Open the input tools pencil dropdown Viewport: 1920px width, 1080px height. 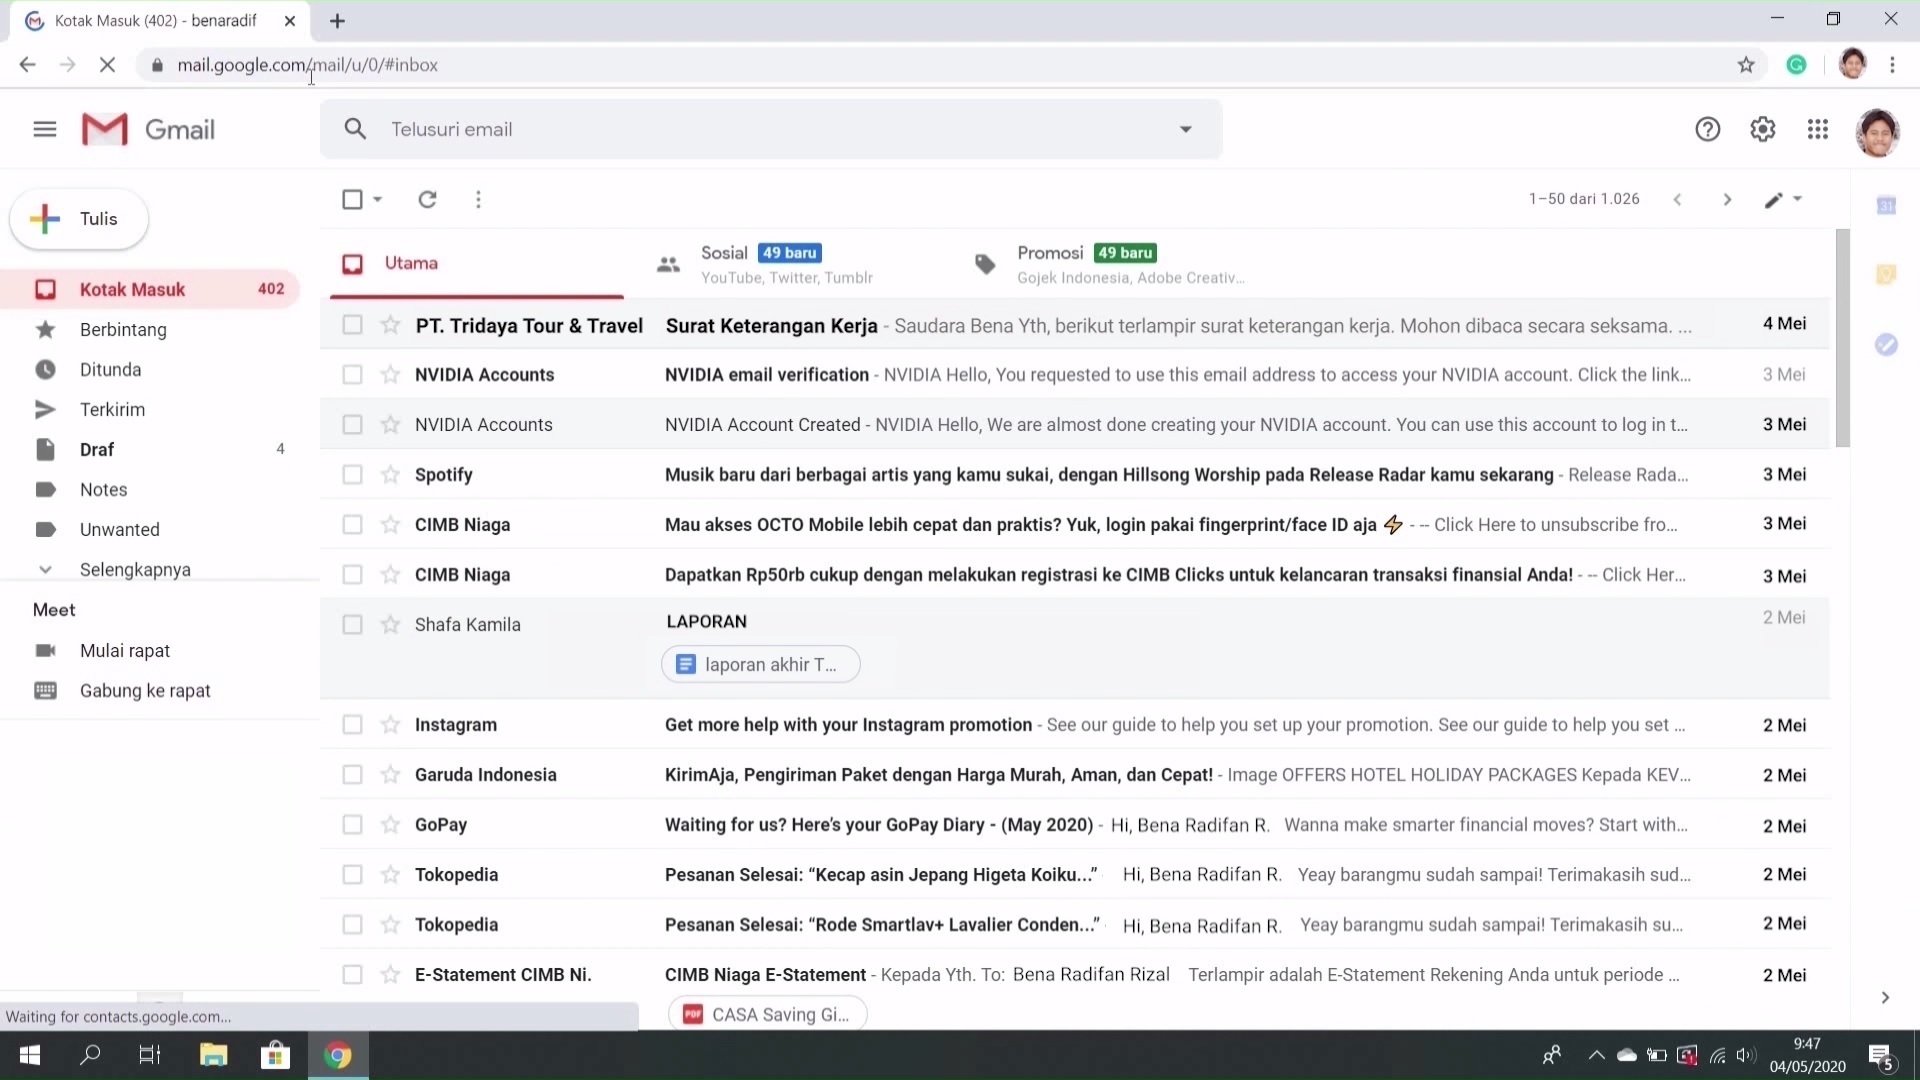coord(1783,199)
